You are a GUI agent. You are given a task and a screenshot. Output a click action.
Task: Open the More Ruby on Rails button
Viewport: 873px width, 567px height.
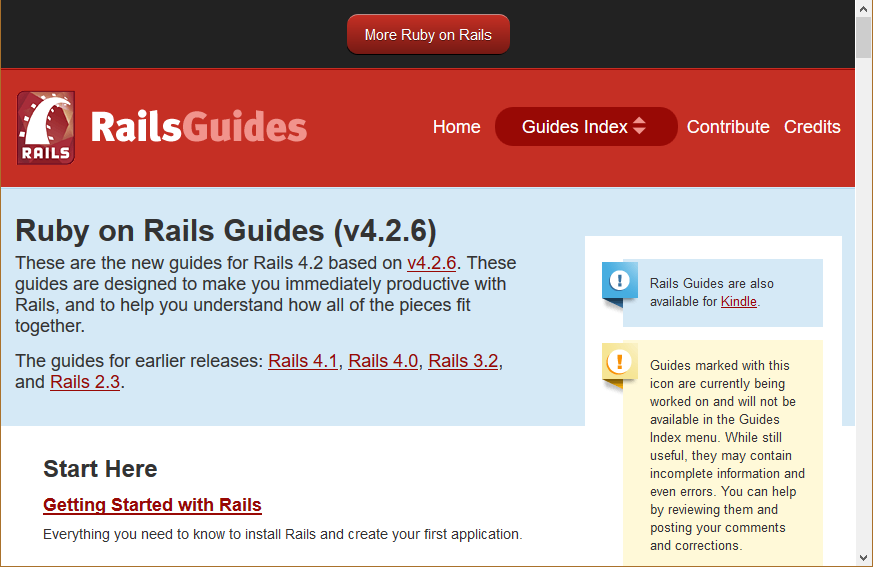pyautogui.click(x=428, y=35)
